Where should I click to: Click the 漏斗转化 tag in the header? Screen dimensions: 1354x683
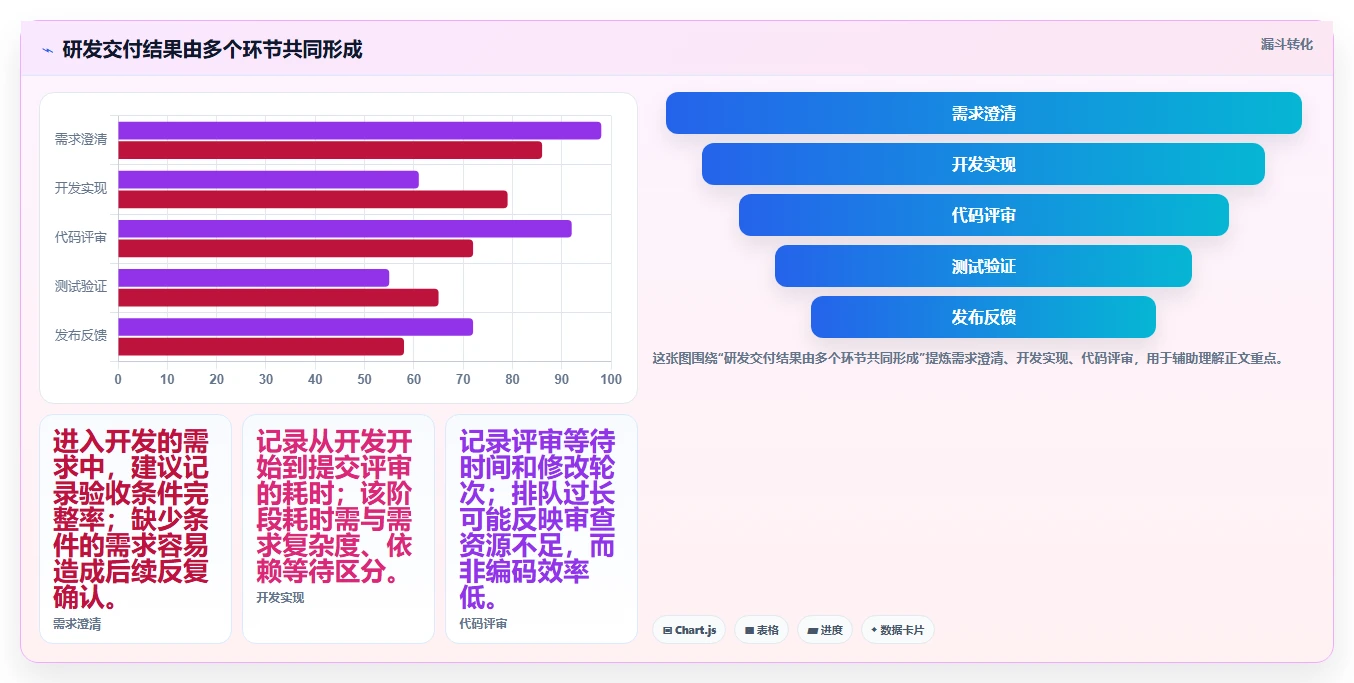pos(1286,44)
